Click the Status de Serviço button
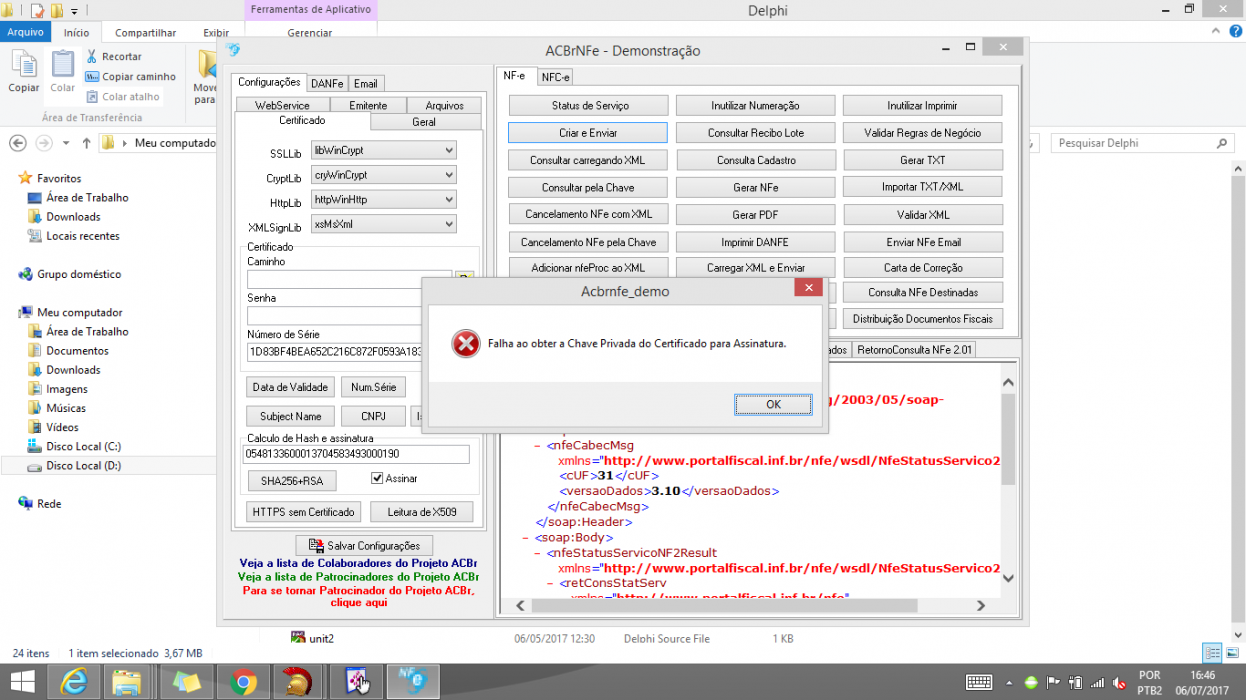Screen dimensions: 1246x700 point(590,106)
